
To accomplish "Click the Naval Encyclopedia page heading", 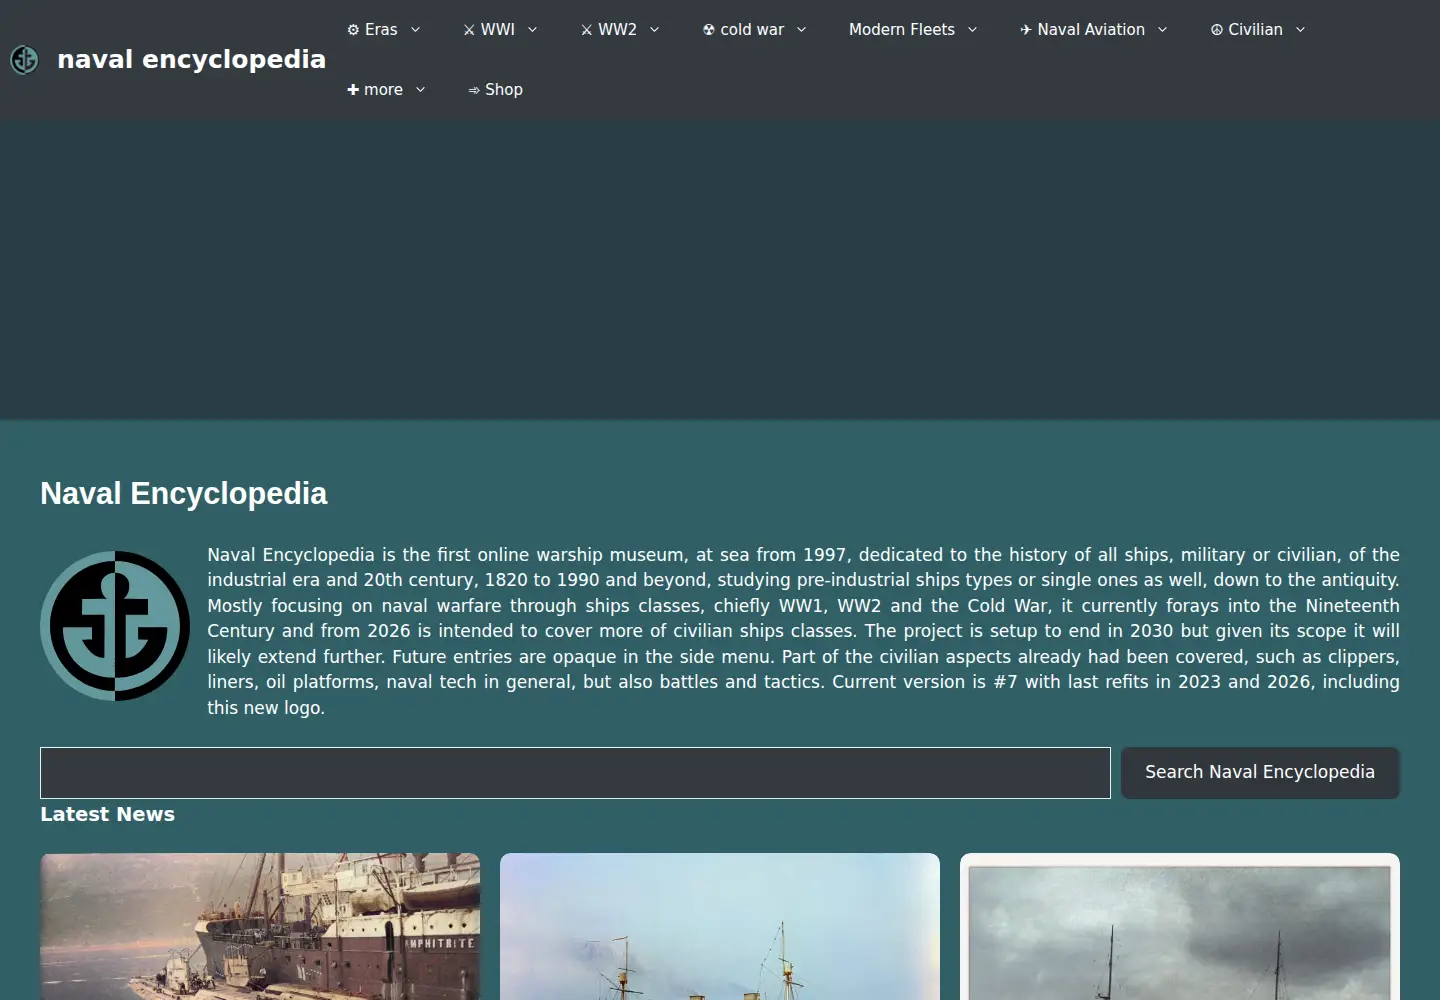I will coord(184,494).
